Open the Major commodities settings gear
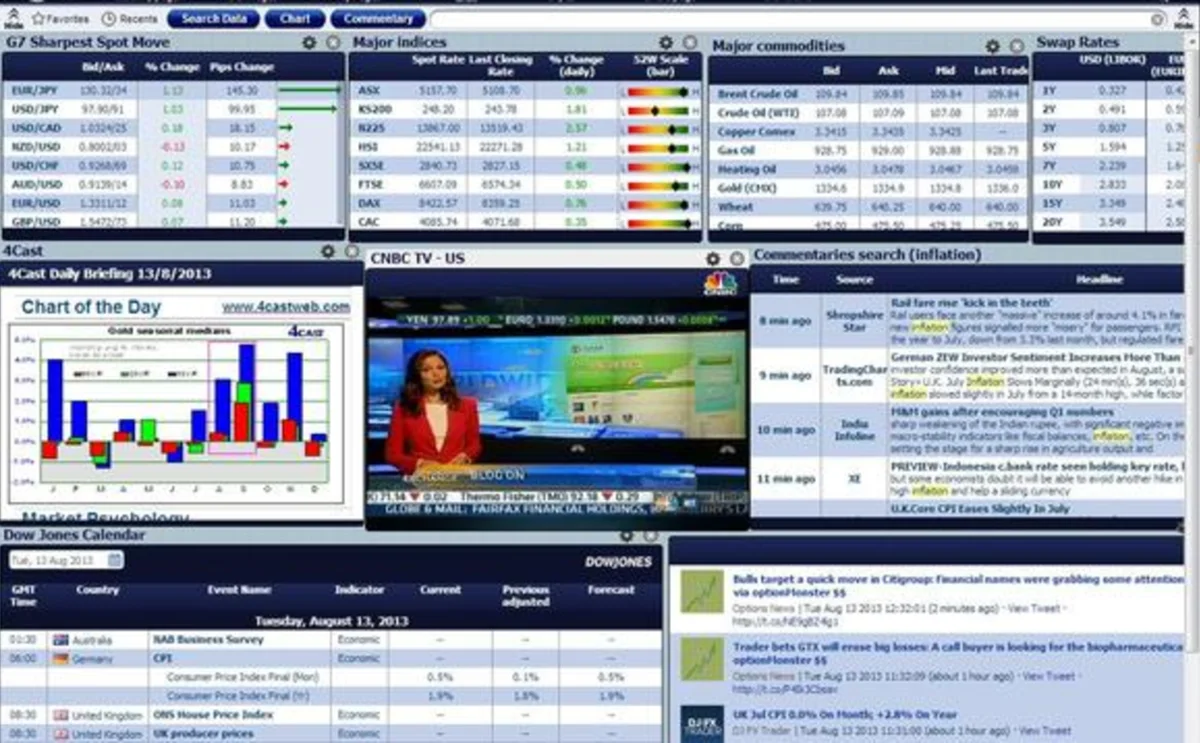This screenshot has width=1200, height=743. (x=992, y=46)
